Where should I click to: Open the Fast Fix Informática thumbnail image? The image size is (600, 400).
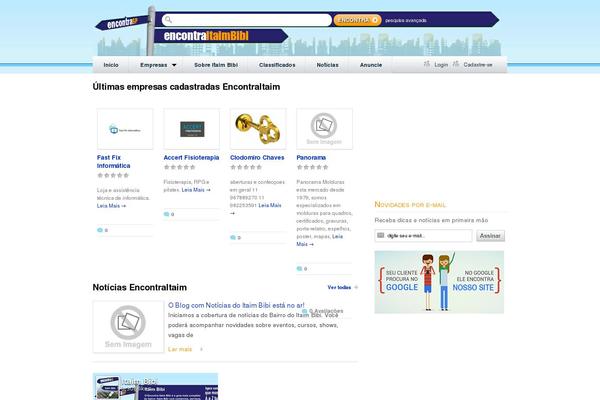[x=125, y=129]
